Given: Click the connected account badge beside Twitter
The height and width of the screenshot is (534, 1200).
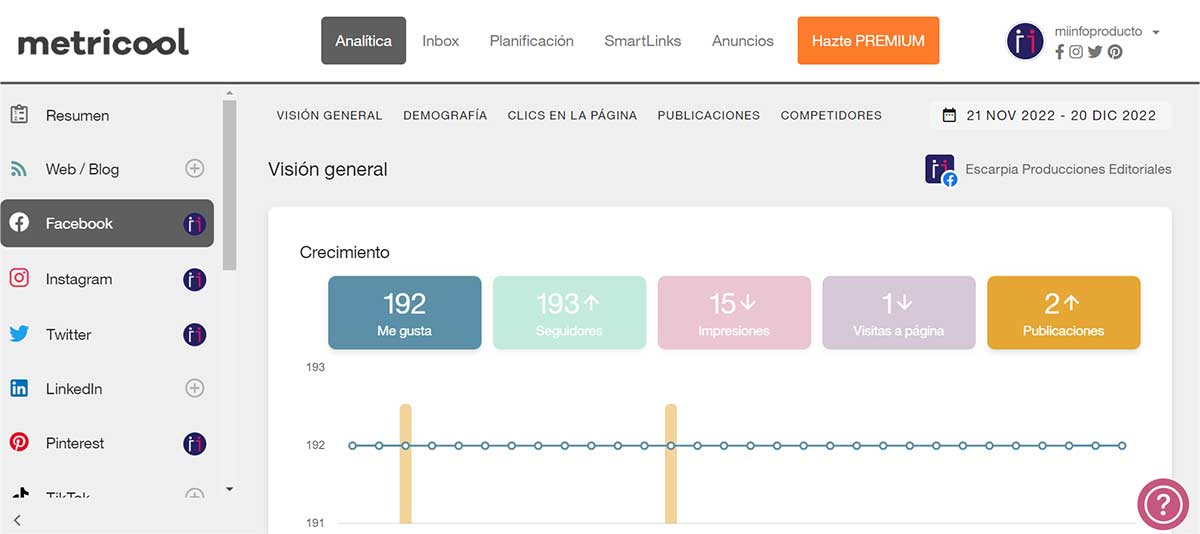Looking at the screenshot, I should point(195,334).
